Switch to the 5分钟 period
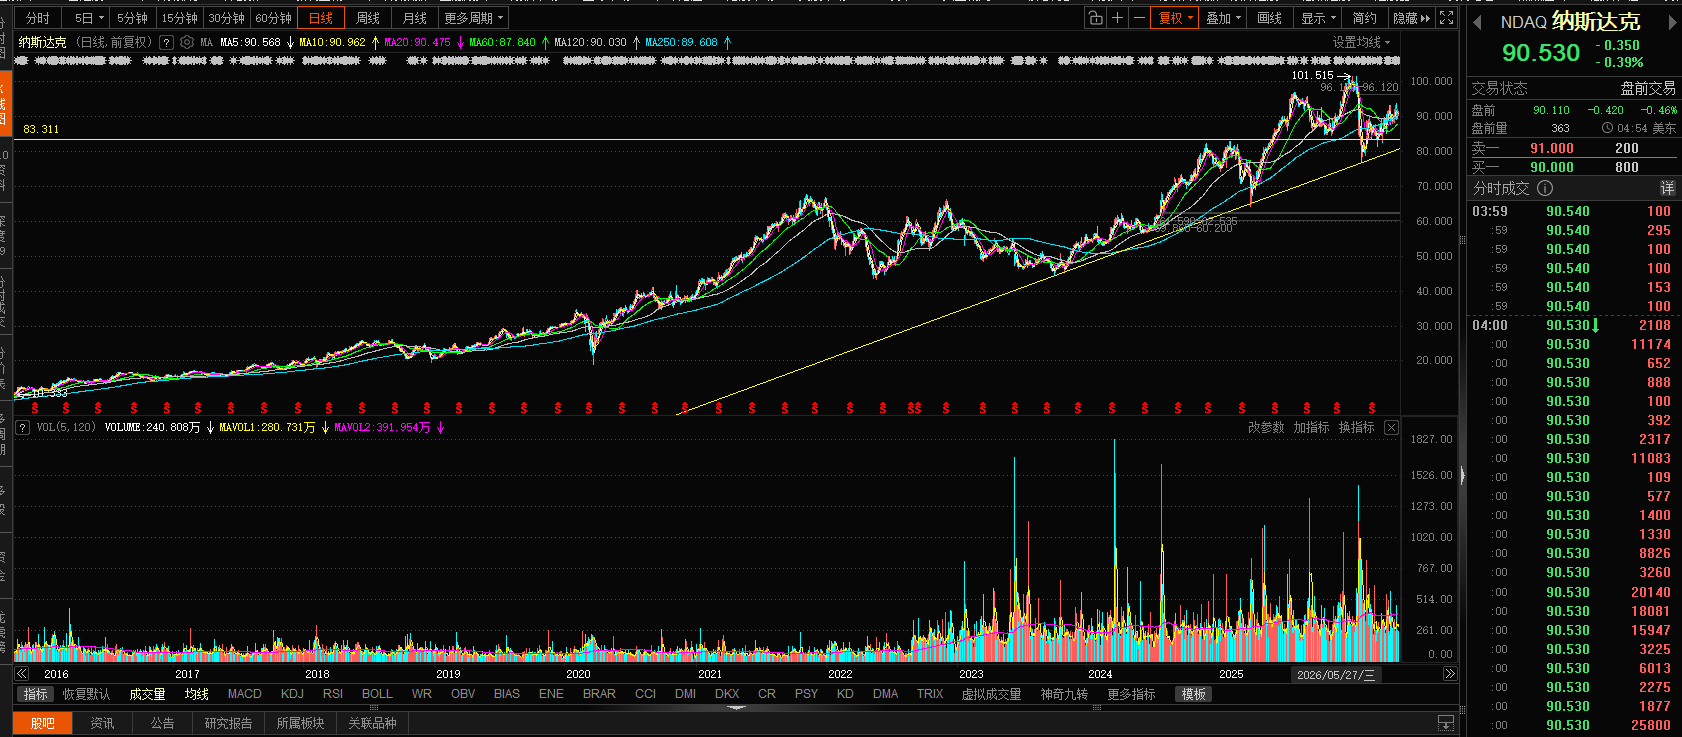Viewport: 1682px width, 737px height. 132,18
